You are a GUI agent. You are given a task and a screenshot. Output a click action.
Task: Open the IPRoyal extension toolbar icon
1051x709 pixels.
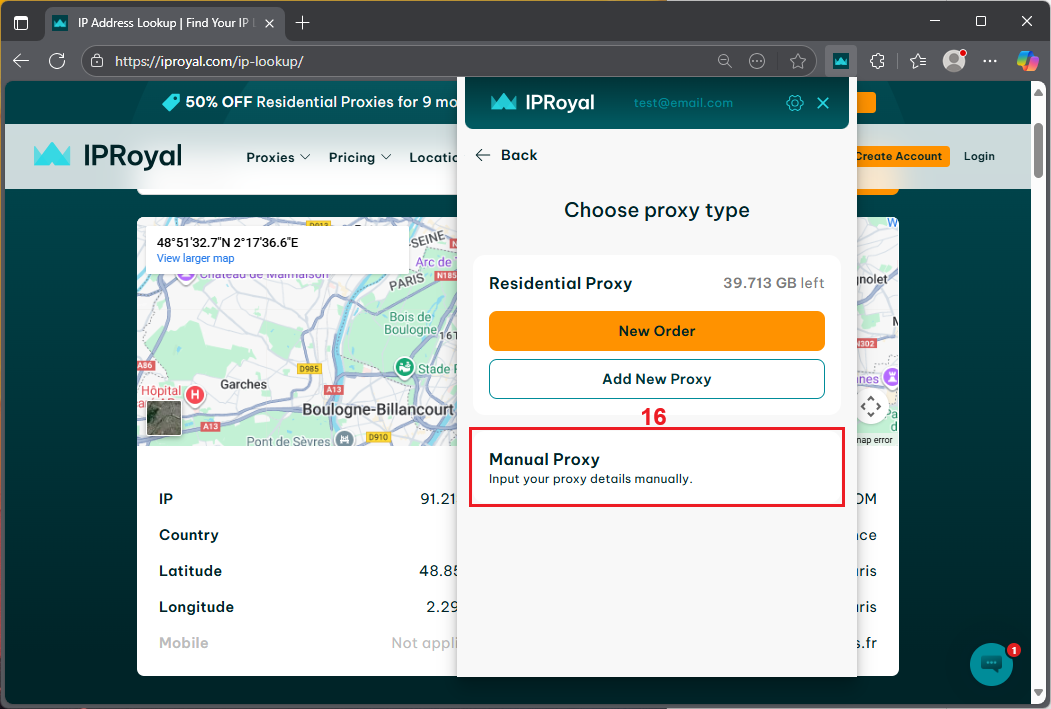coord(841,61)
